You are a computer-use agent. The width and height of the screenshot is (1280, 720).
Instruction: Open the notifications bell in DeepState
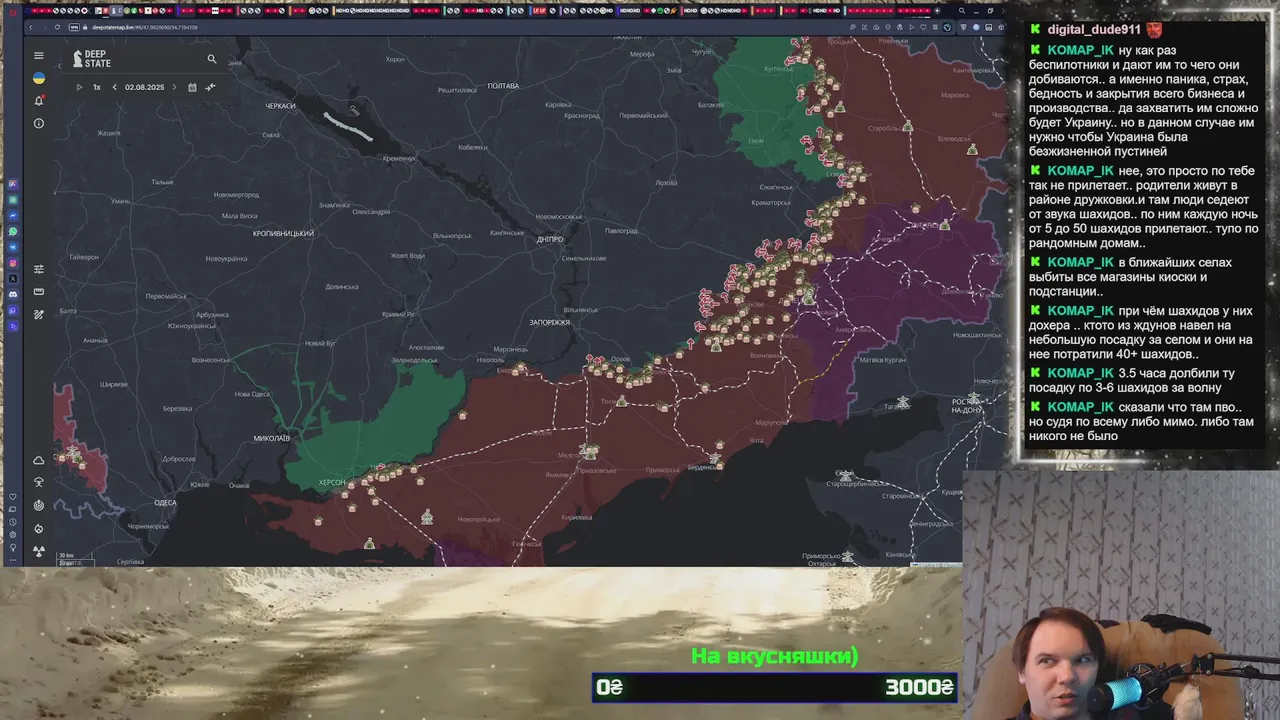tap(39, 100)
